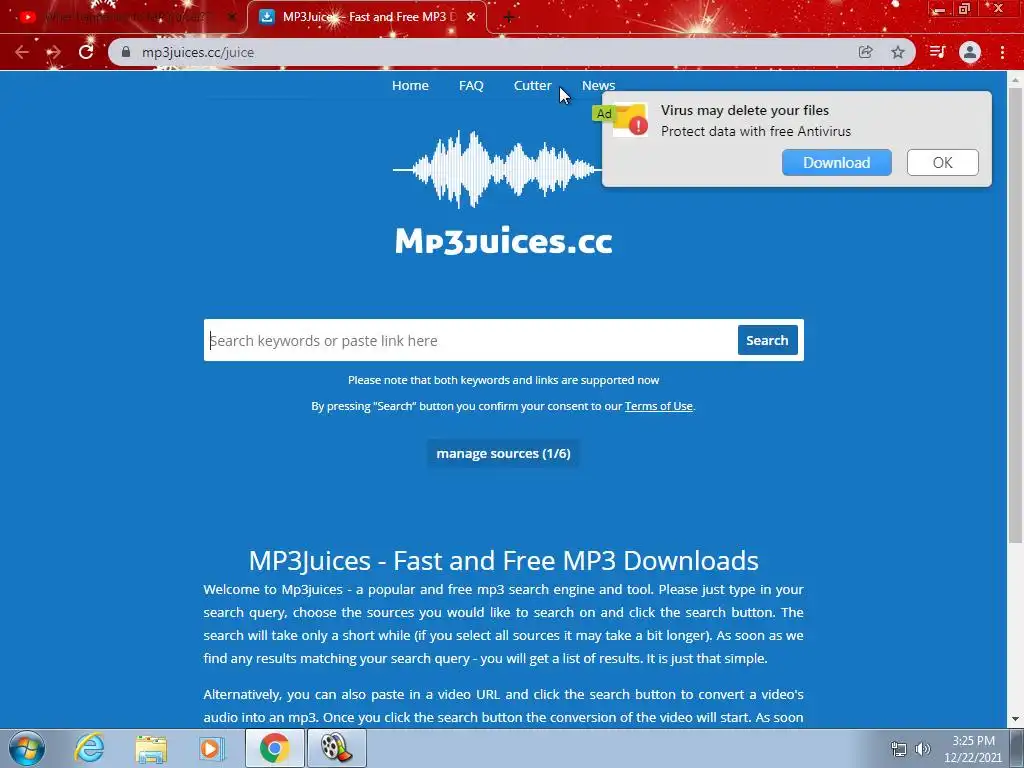Go back with the browser back arrow
1024x768 pixels.
(22, 52)
